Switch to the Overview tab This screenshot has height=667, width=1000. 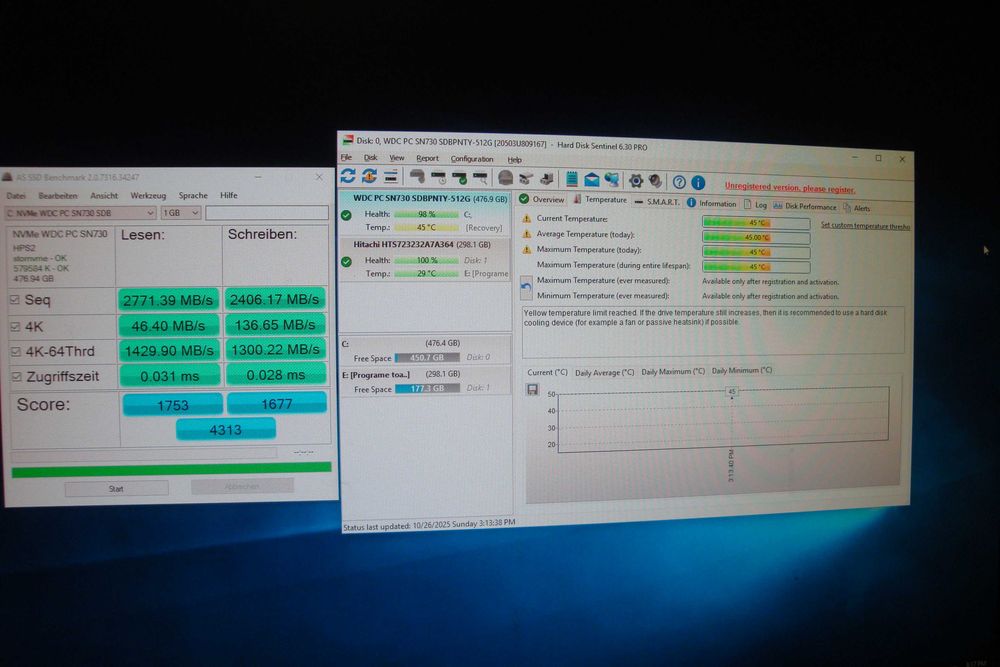(542, 200)
